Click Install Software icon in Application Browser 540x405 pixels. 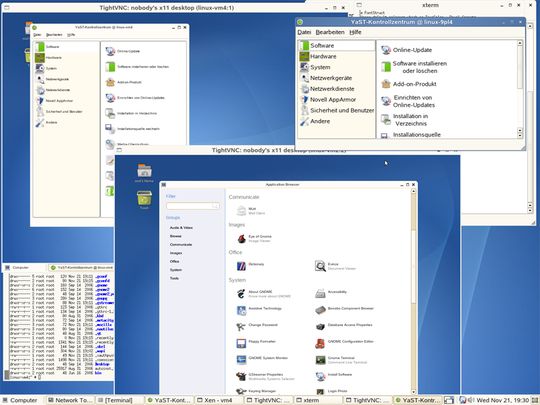click(x=320, y=376)
